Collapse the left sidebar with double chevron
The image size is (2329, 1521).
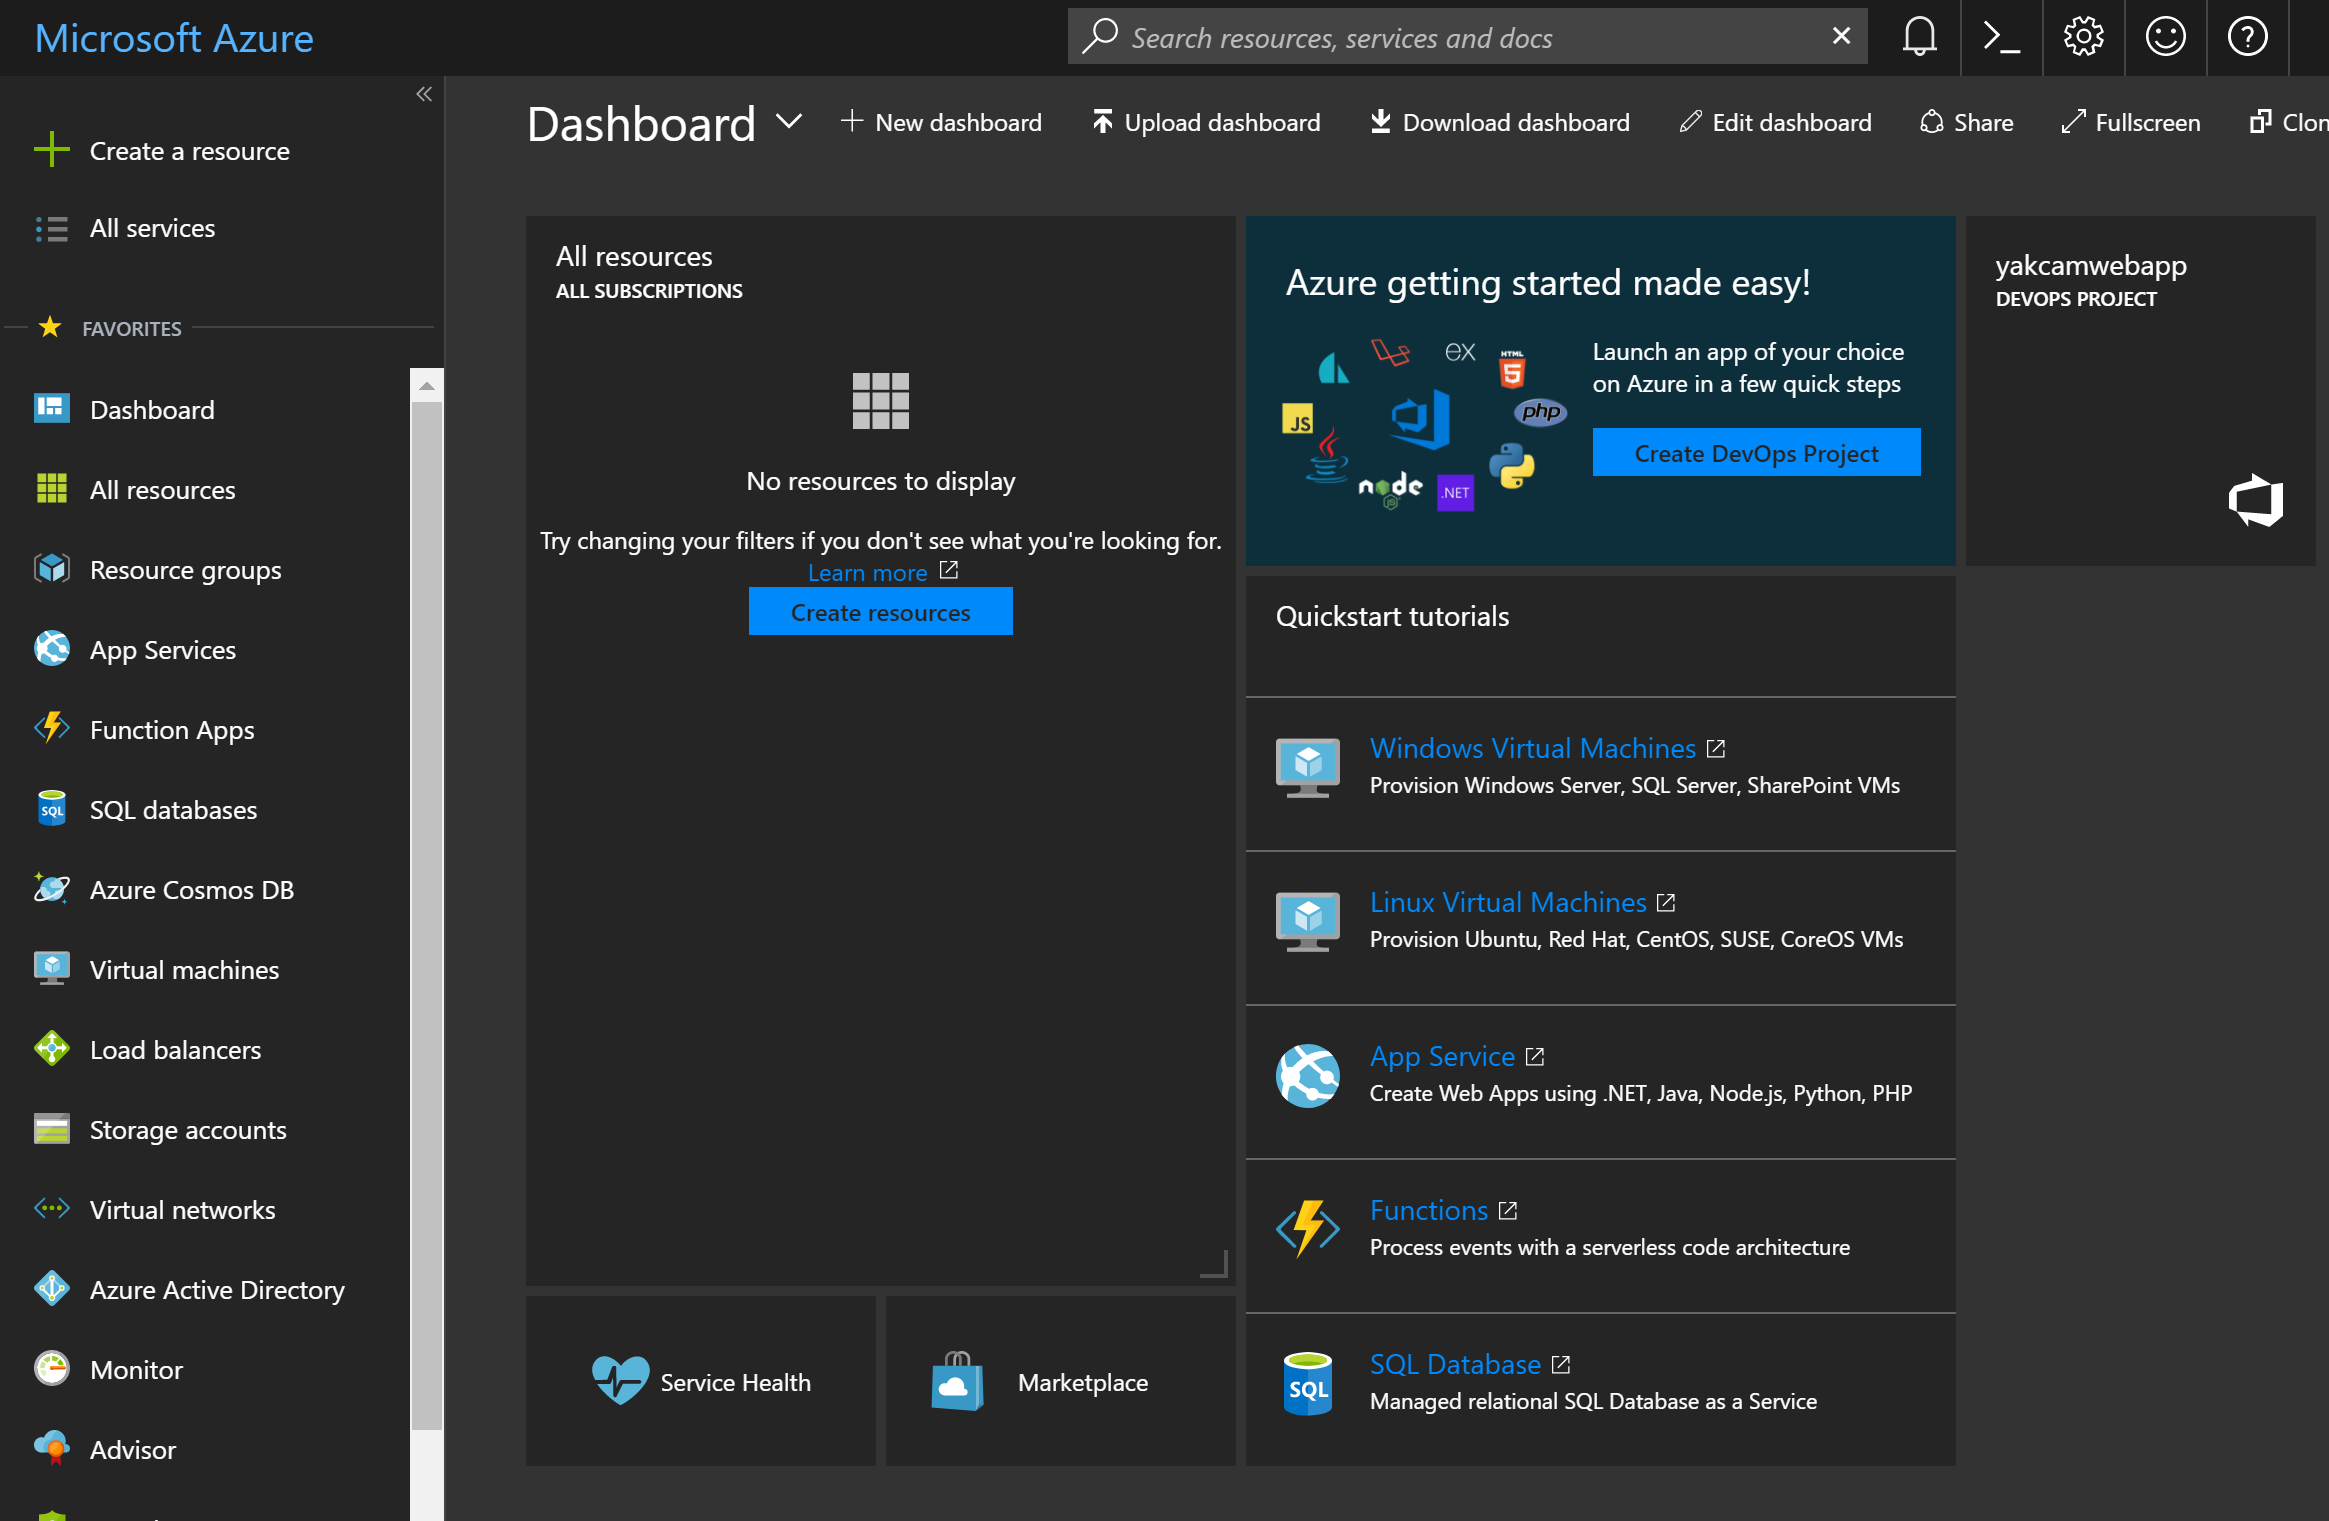pos(424,94)
